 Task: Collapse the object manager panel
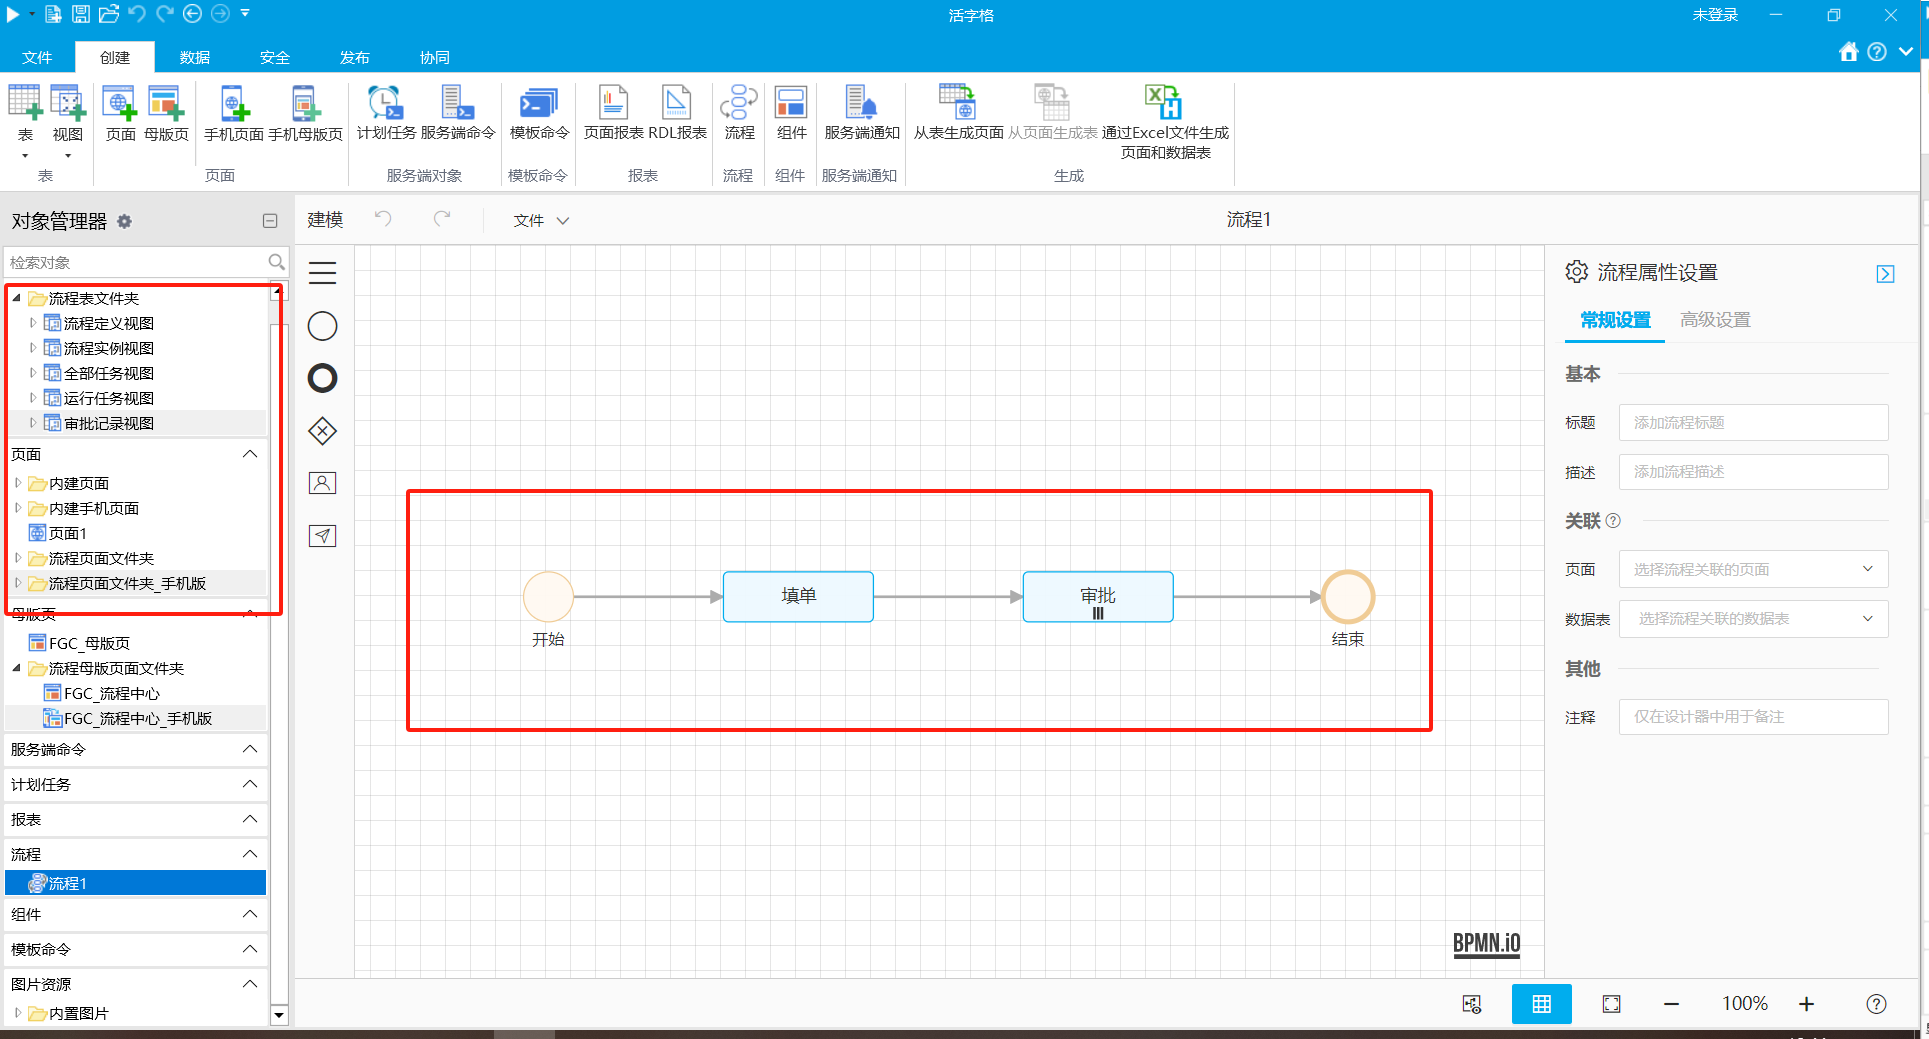click(x=270, y=221)
